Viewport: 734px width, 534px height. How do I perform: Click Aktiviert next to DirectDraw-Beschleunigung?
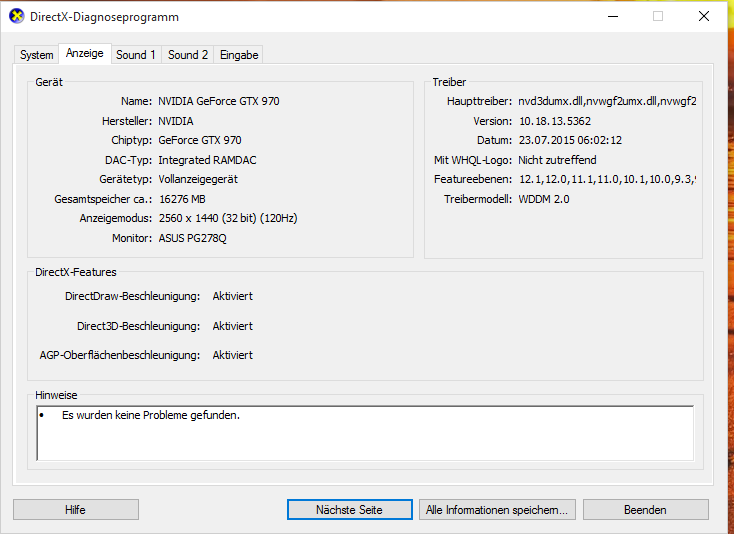pyautogui.click(x=233, y=296)
